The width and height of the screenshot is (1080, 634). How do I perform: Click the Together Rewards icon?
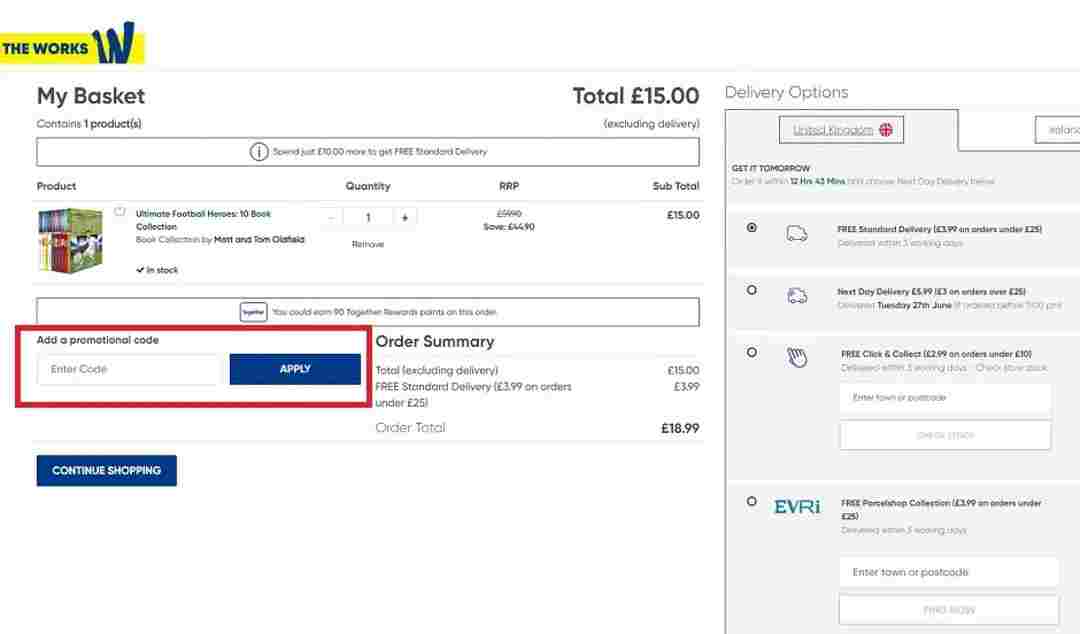click(253, 312)
